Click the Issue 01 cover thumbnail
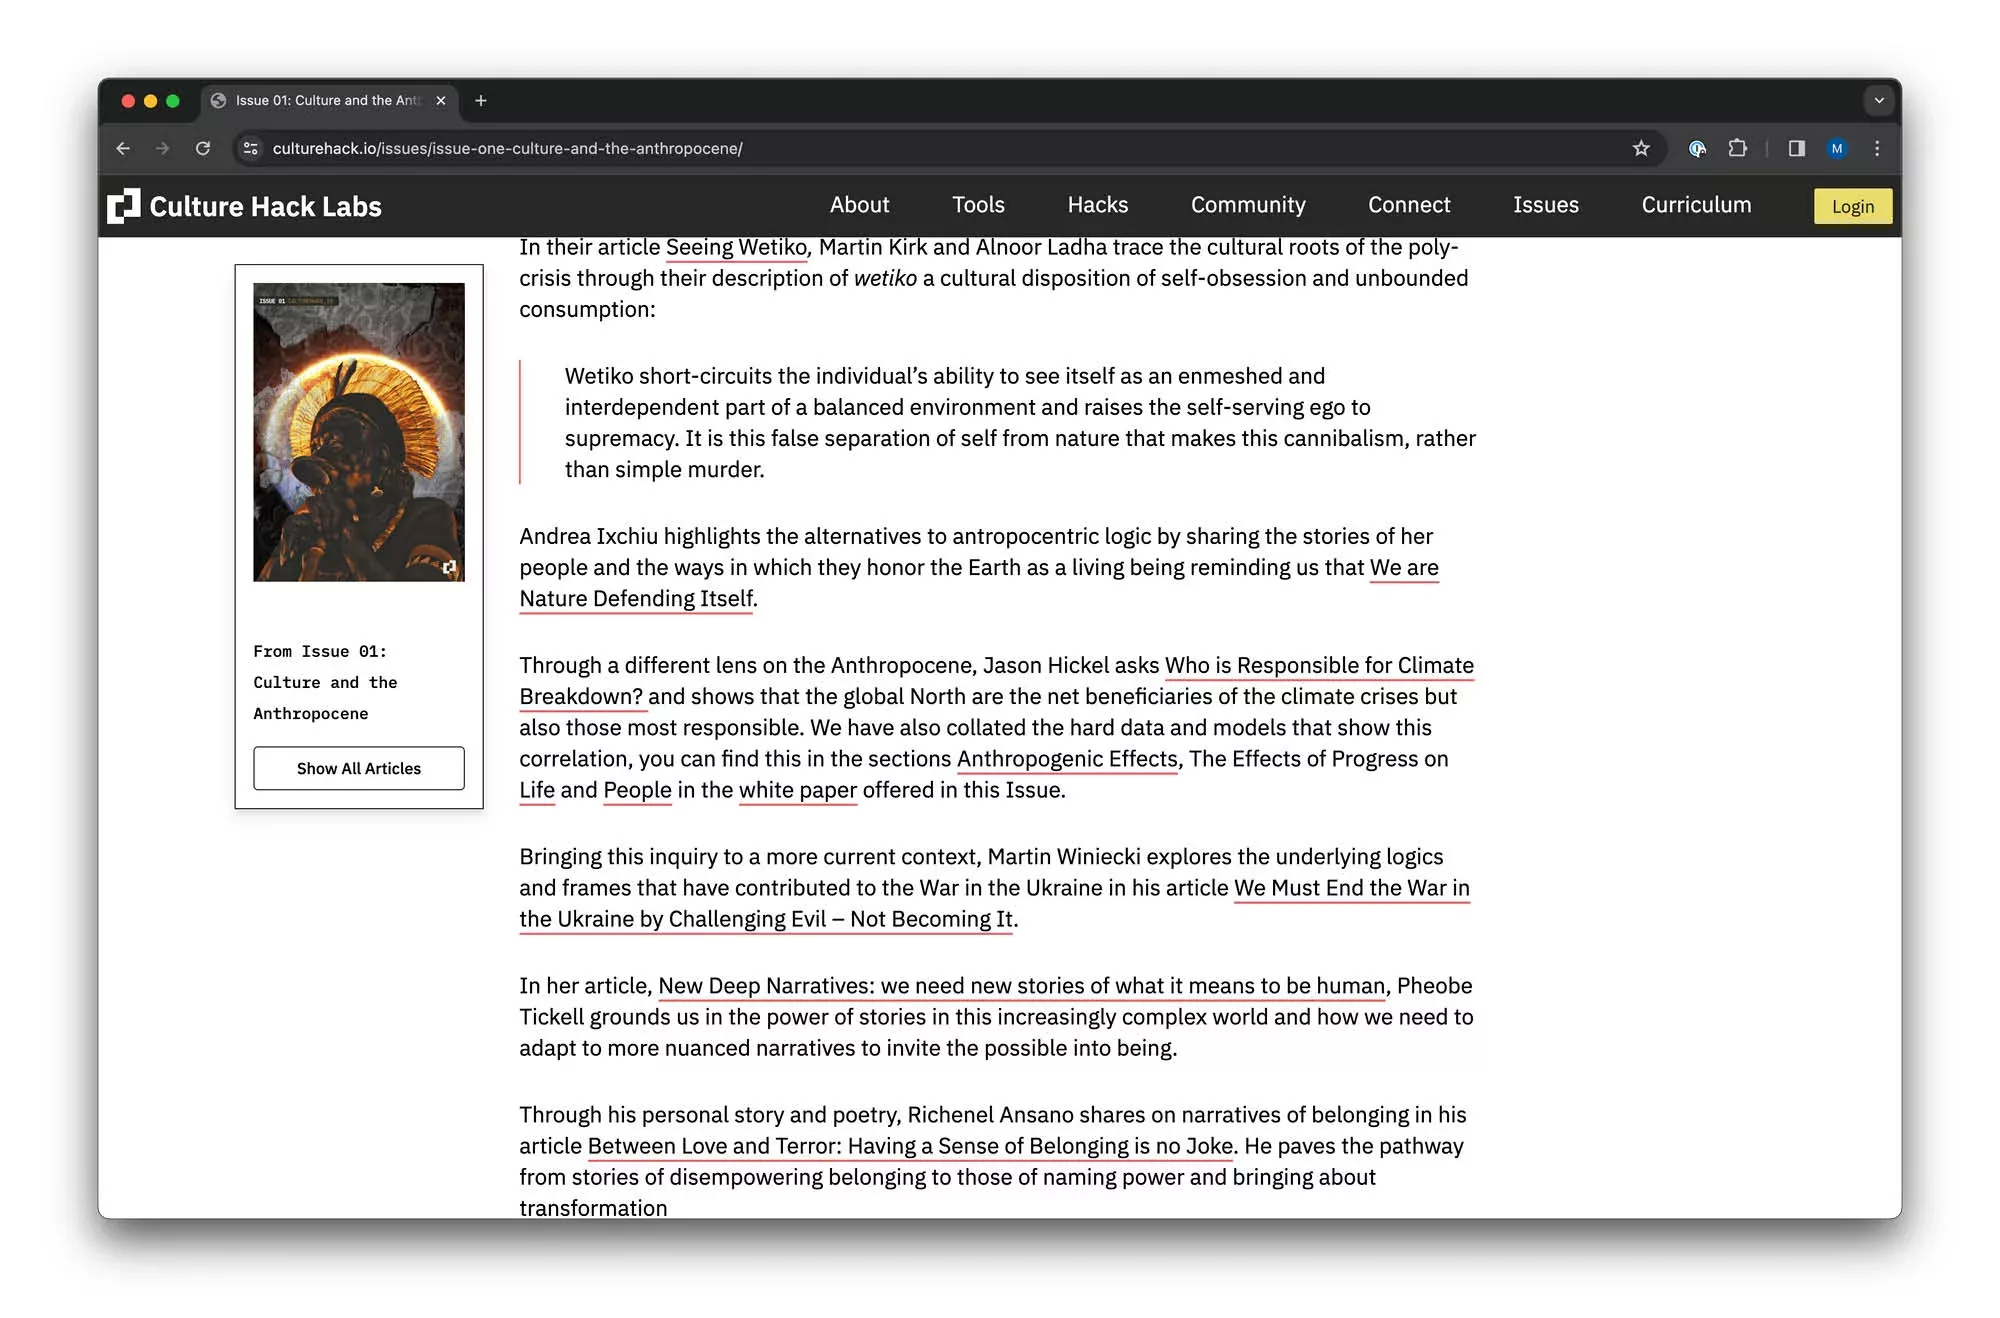The image size is (2000, 1318). (x=358, y=432)
